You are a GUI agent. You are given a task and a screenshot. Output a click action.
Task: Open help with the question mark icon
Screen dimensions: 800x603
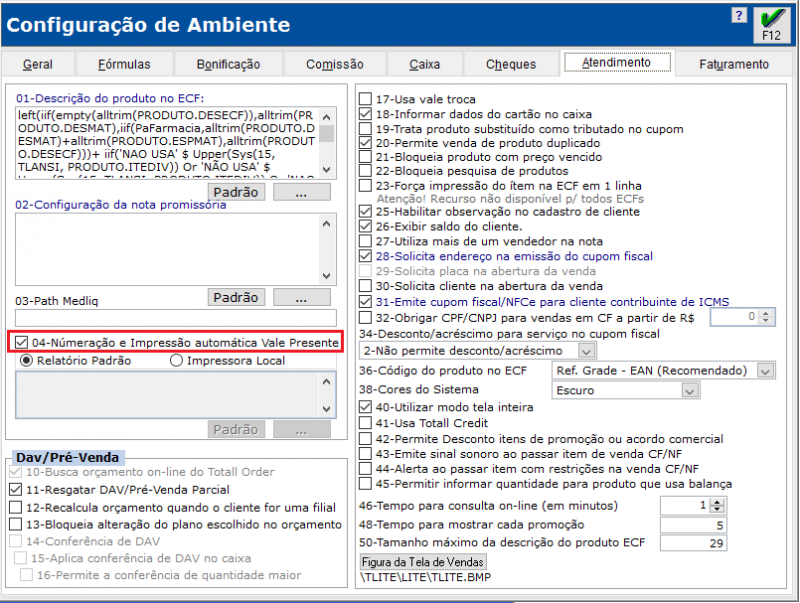pyautogui.click(x=739, y=16)
